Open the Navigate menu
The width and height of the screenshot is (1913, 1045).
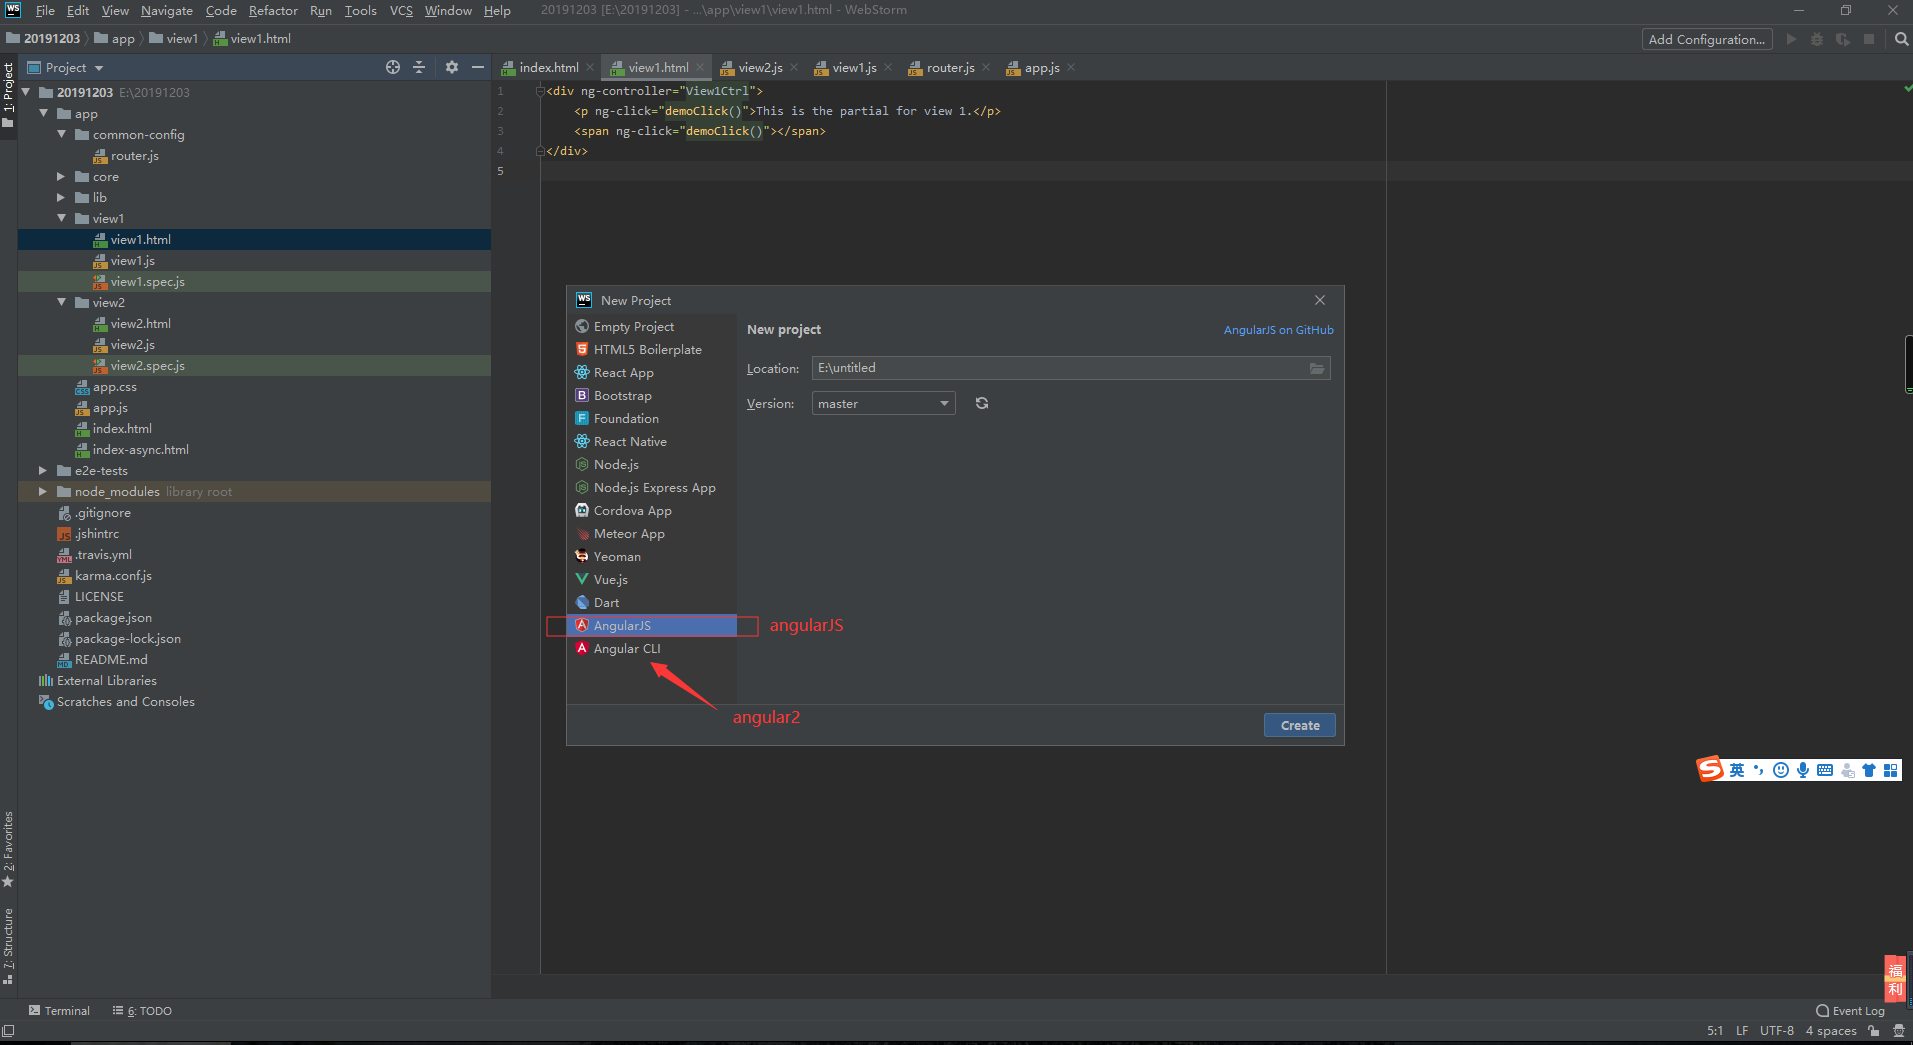click(166, 10)
